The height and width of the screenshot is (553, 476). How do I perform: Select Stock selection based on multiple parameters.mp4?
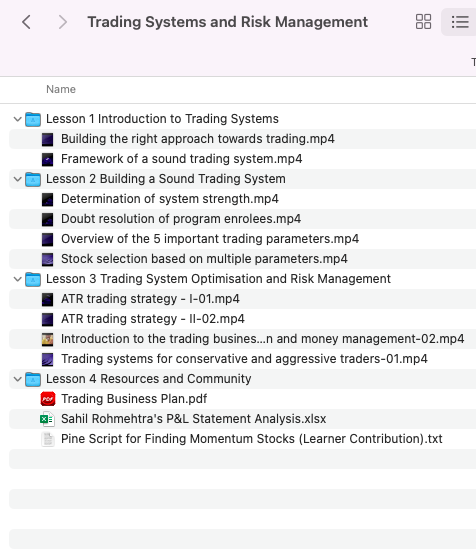pyautogui.click(x=242, y=259)
